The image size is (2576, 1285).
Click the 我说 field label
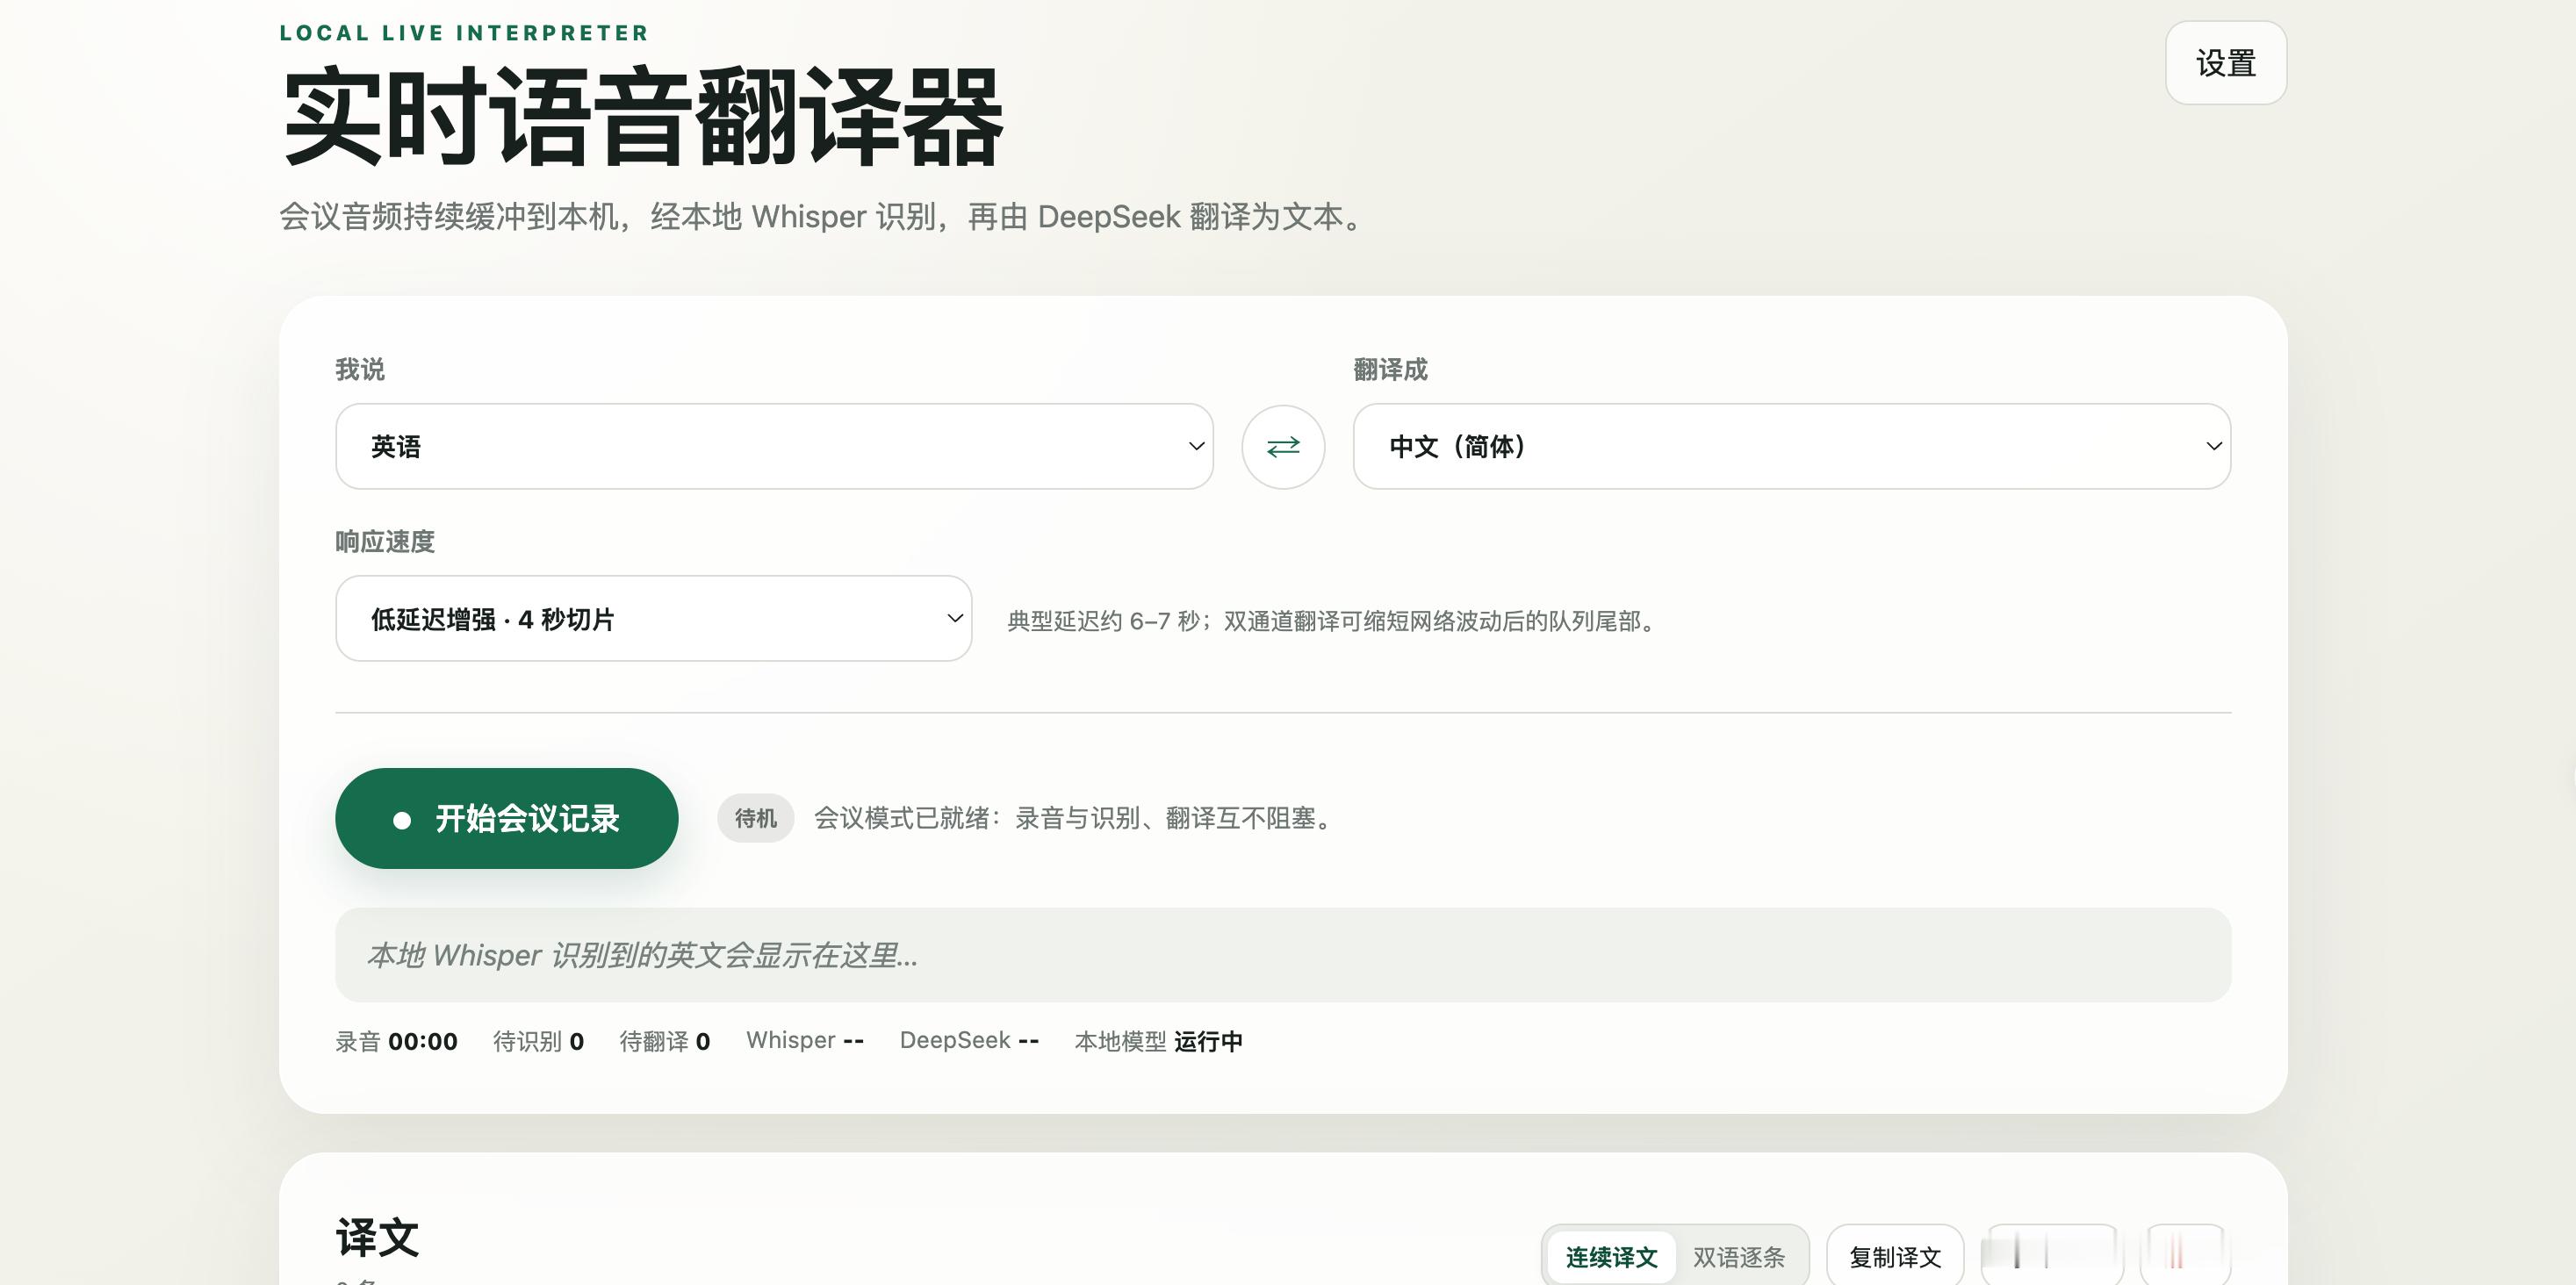tap(360, 369)
